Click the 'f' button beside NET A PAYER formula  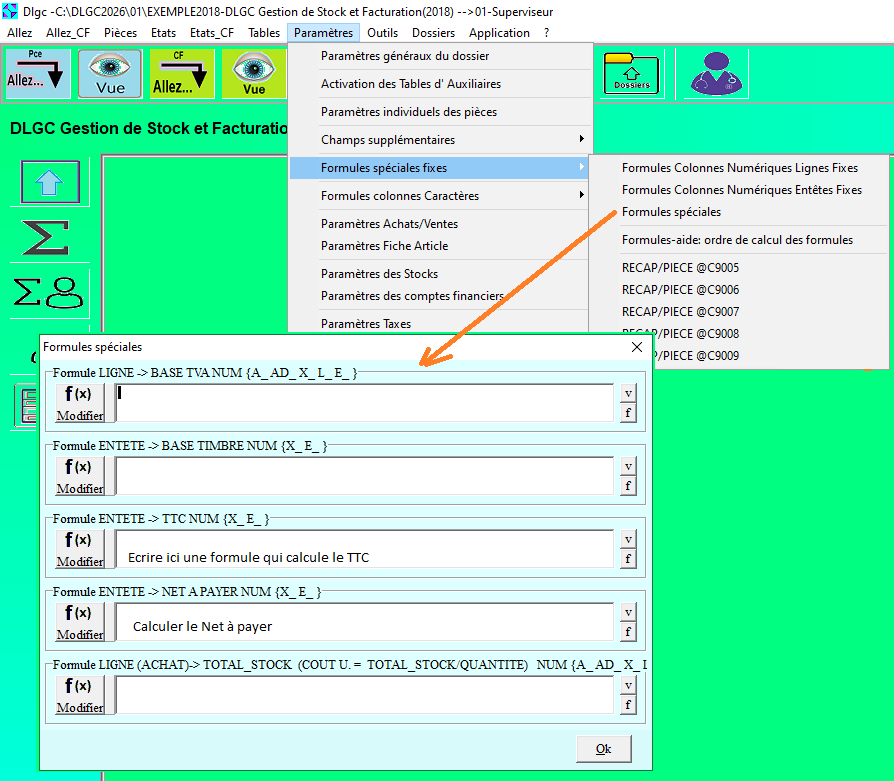(627, 632)
